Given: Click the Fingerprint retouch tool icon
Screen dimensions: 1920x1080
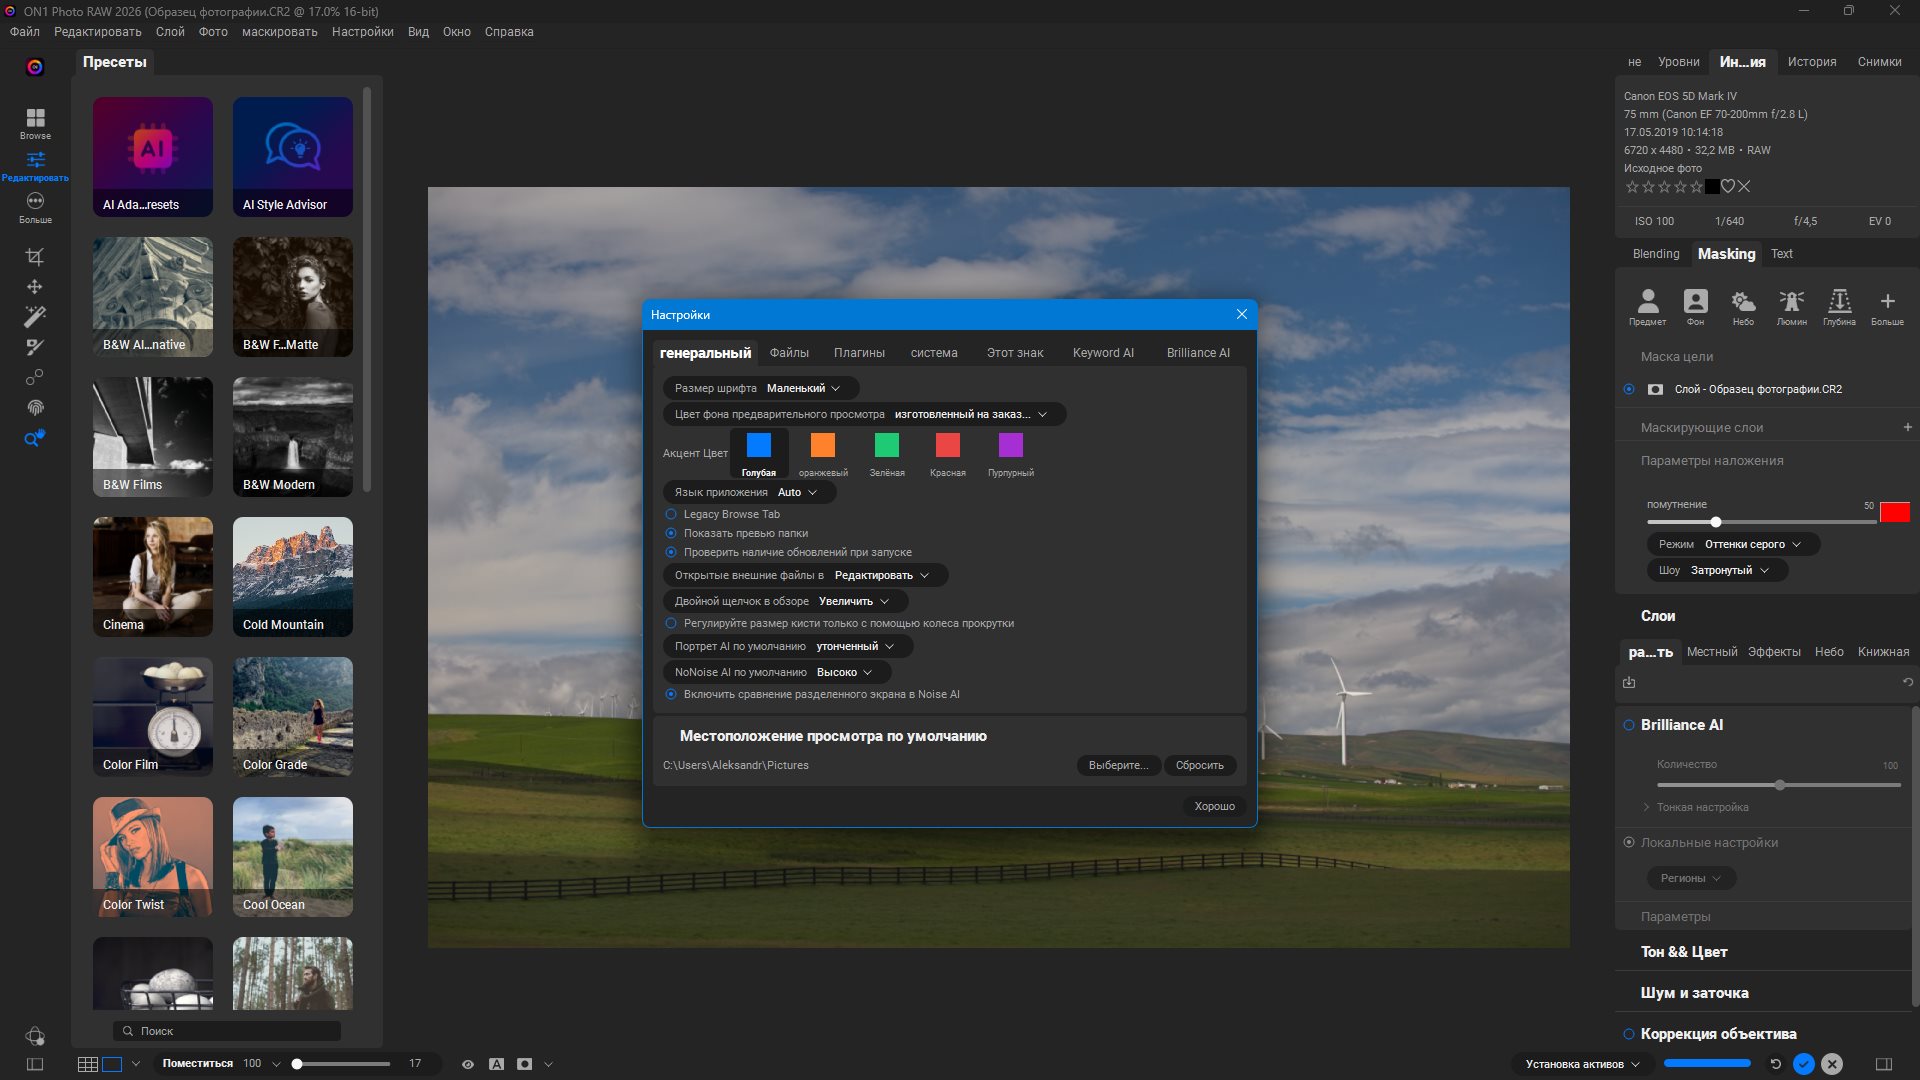Looking at the screenshot, I should pos(34,408).
